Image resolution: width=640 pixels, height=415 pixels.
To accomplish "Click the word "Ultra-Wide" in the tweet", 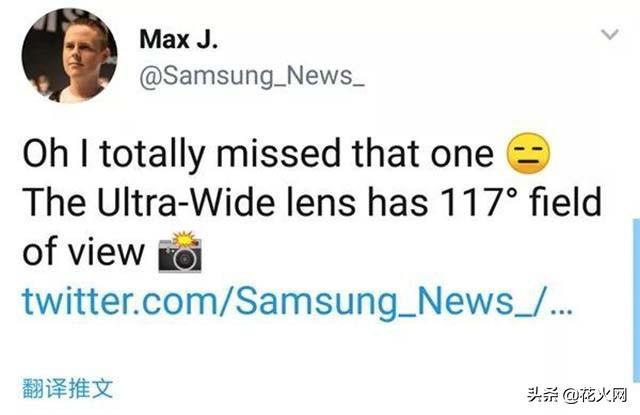I will [x=186, y=202].
